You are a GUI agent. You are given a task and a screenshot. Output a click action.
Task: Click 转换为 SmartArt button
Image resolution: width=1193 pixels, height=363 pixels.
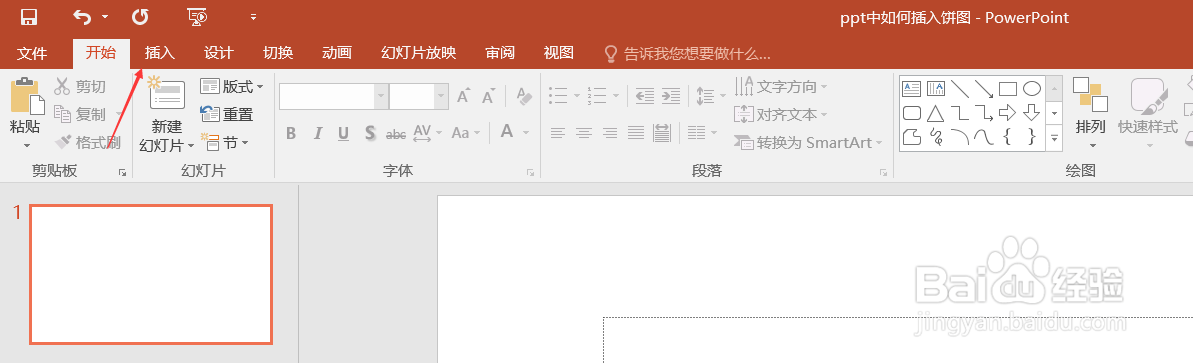click(x=808, y=142)
